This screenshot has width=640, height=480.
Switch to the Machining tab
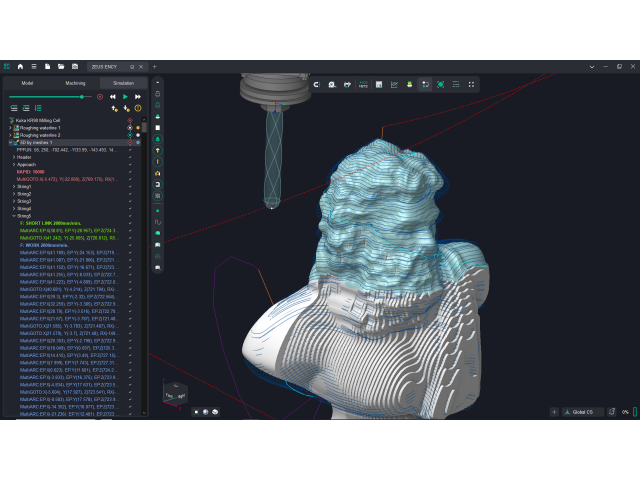click(75, 83)
